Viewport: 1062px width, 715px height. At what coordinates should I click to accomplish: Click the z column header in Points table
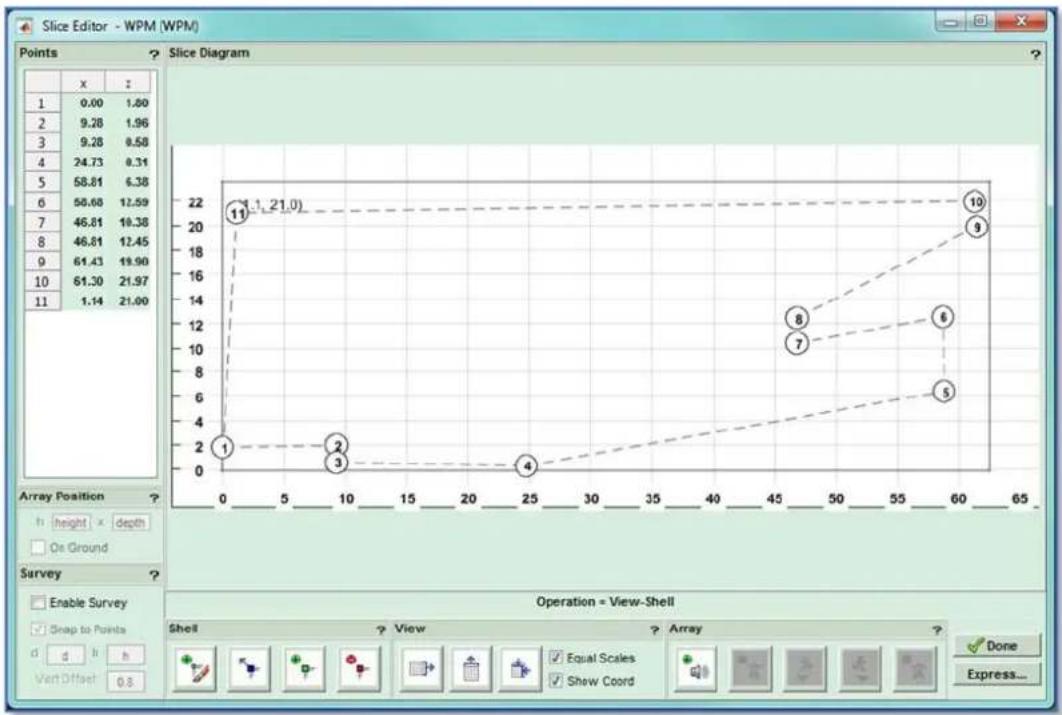[x=128, y=83]
